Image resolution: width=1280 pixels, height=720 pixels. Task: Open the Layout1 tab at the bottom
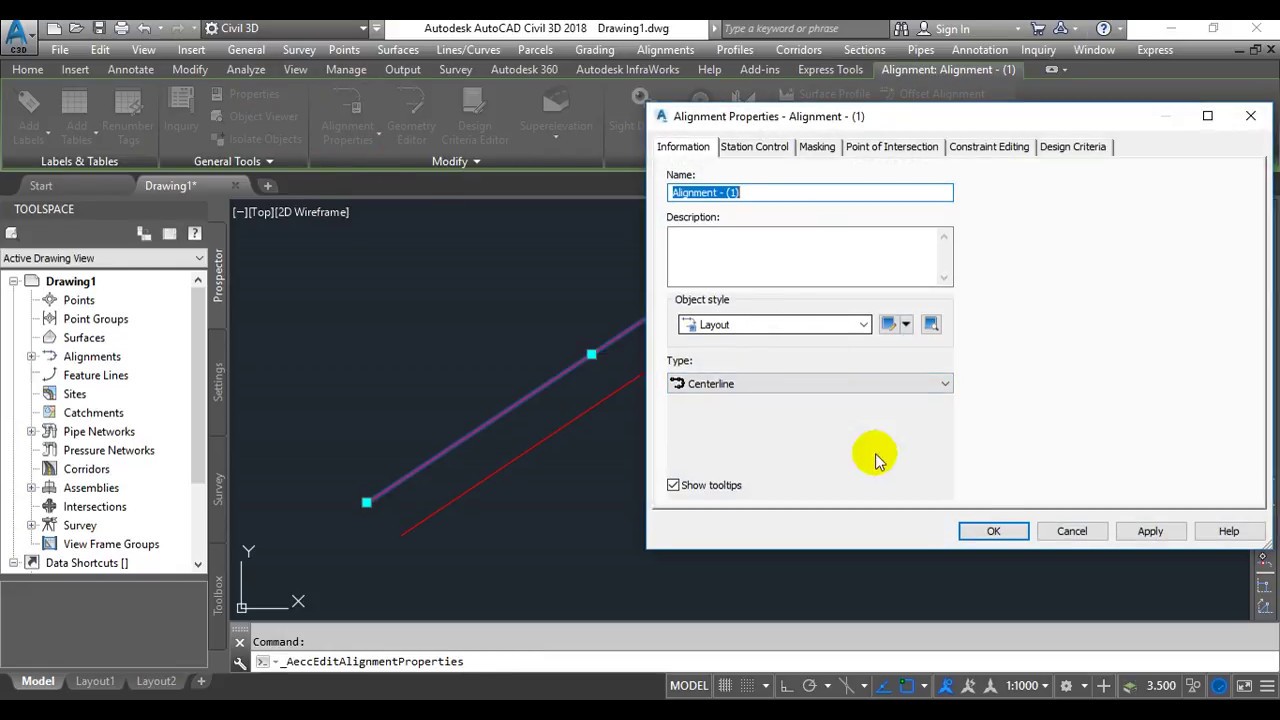coord(95,681)
